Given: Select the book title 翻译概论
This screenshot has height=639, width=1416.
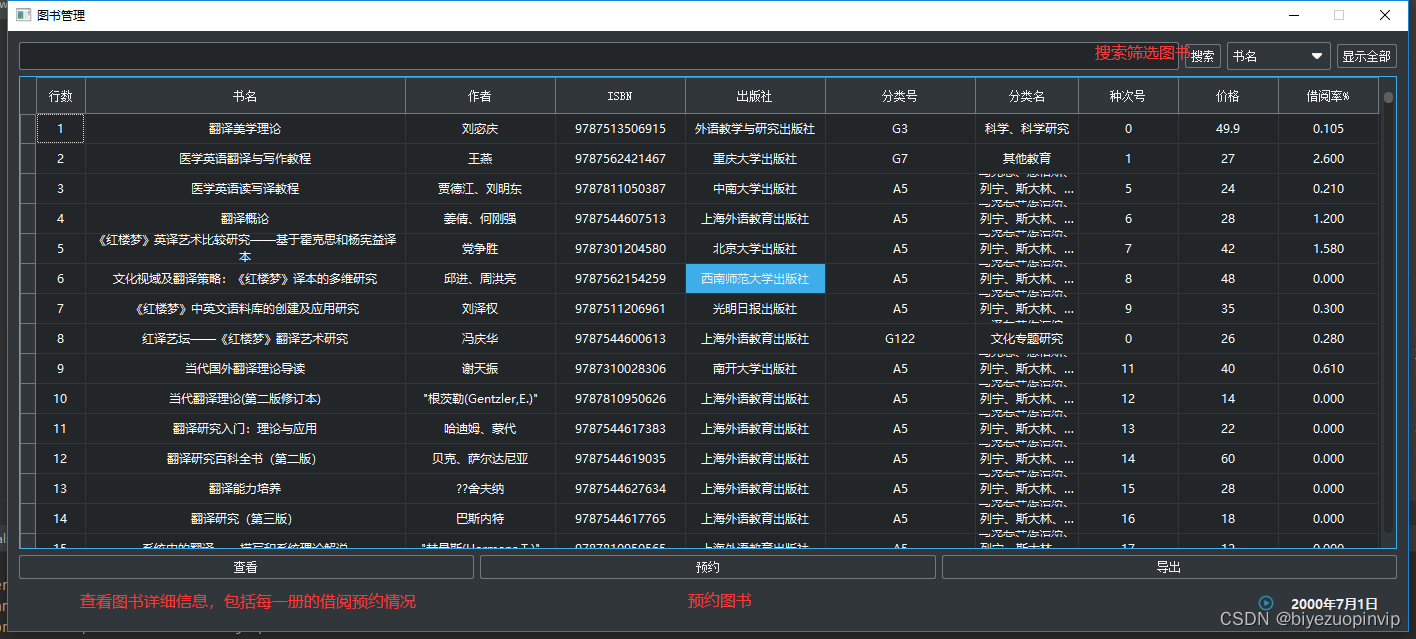Looking at the screenshot, I should click(245, 219).
